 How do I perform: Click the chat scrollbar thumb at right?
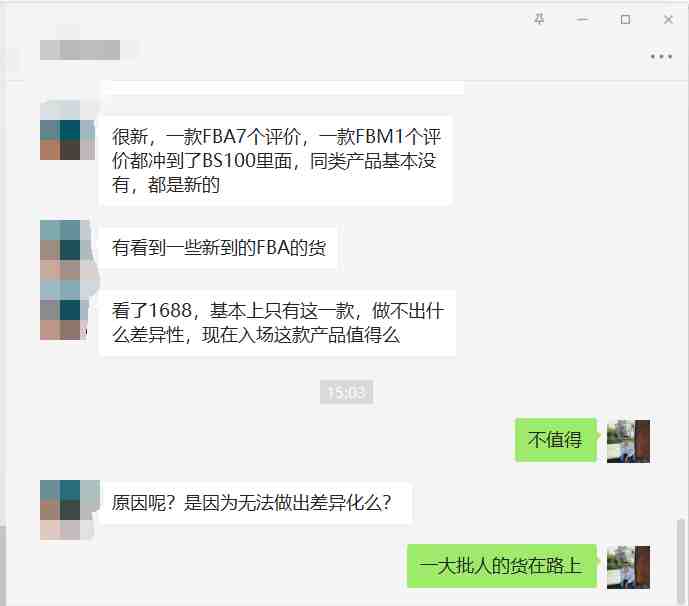click(x=680, y=561)
